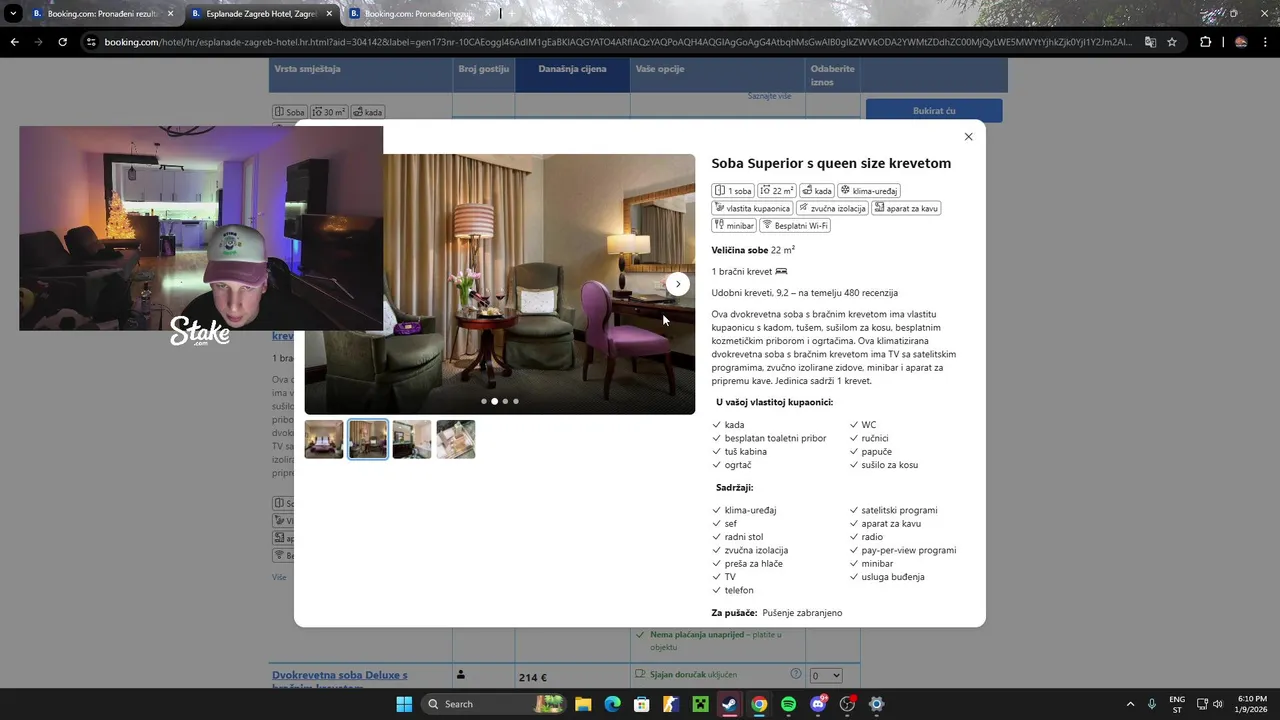Open the clock and calendar
1280x720 pixels.
(1252, 704)
